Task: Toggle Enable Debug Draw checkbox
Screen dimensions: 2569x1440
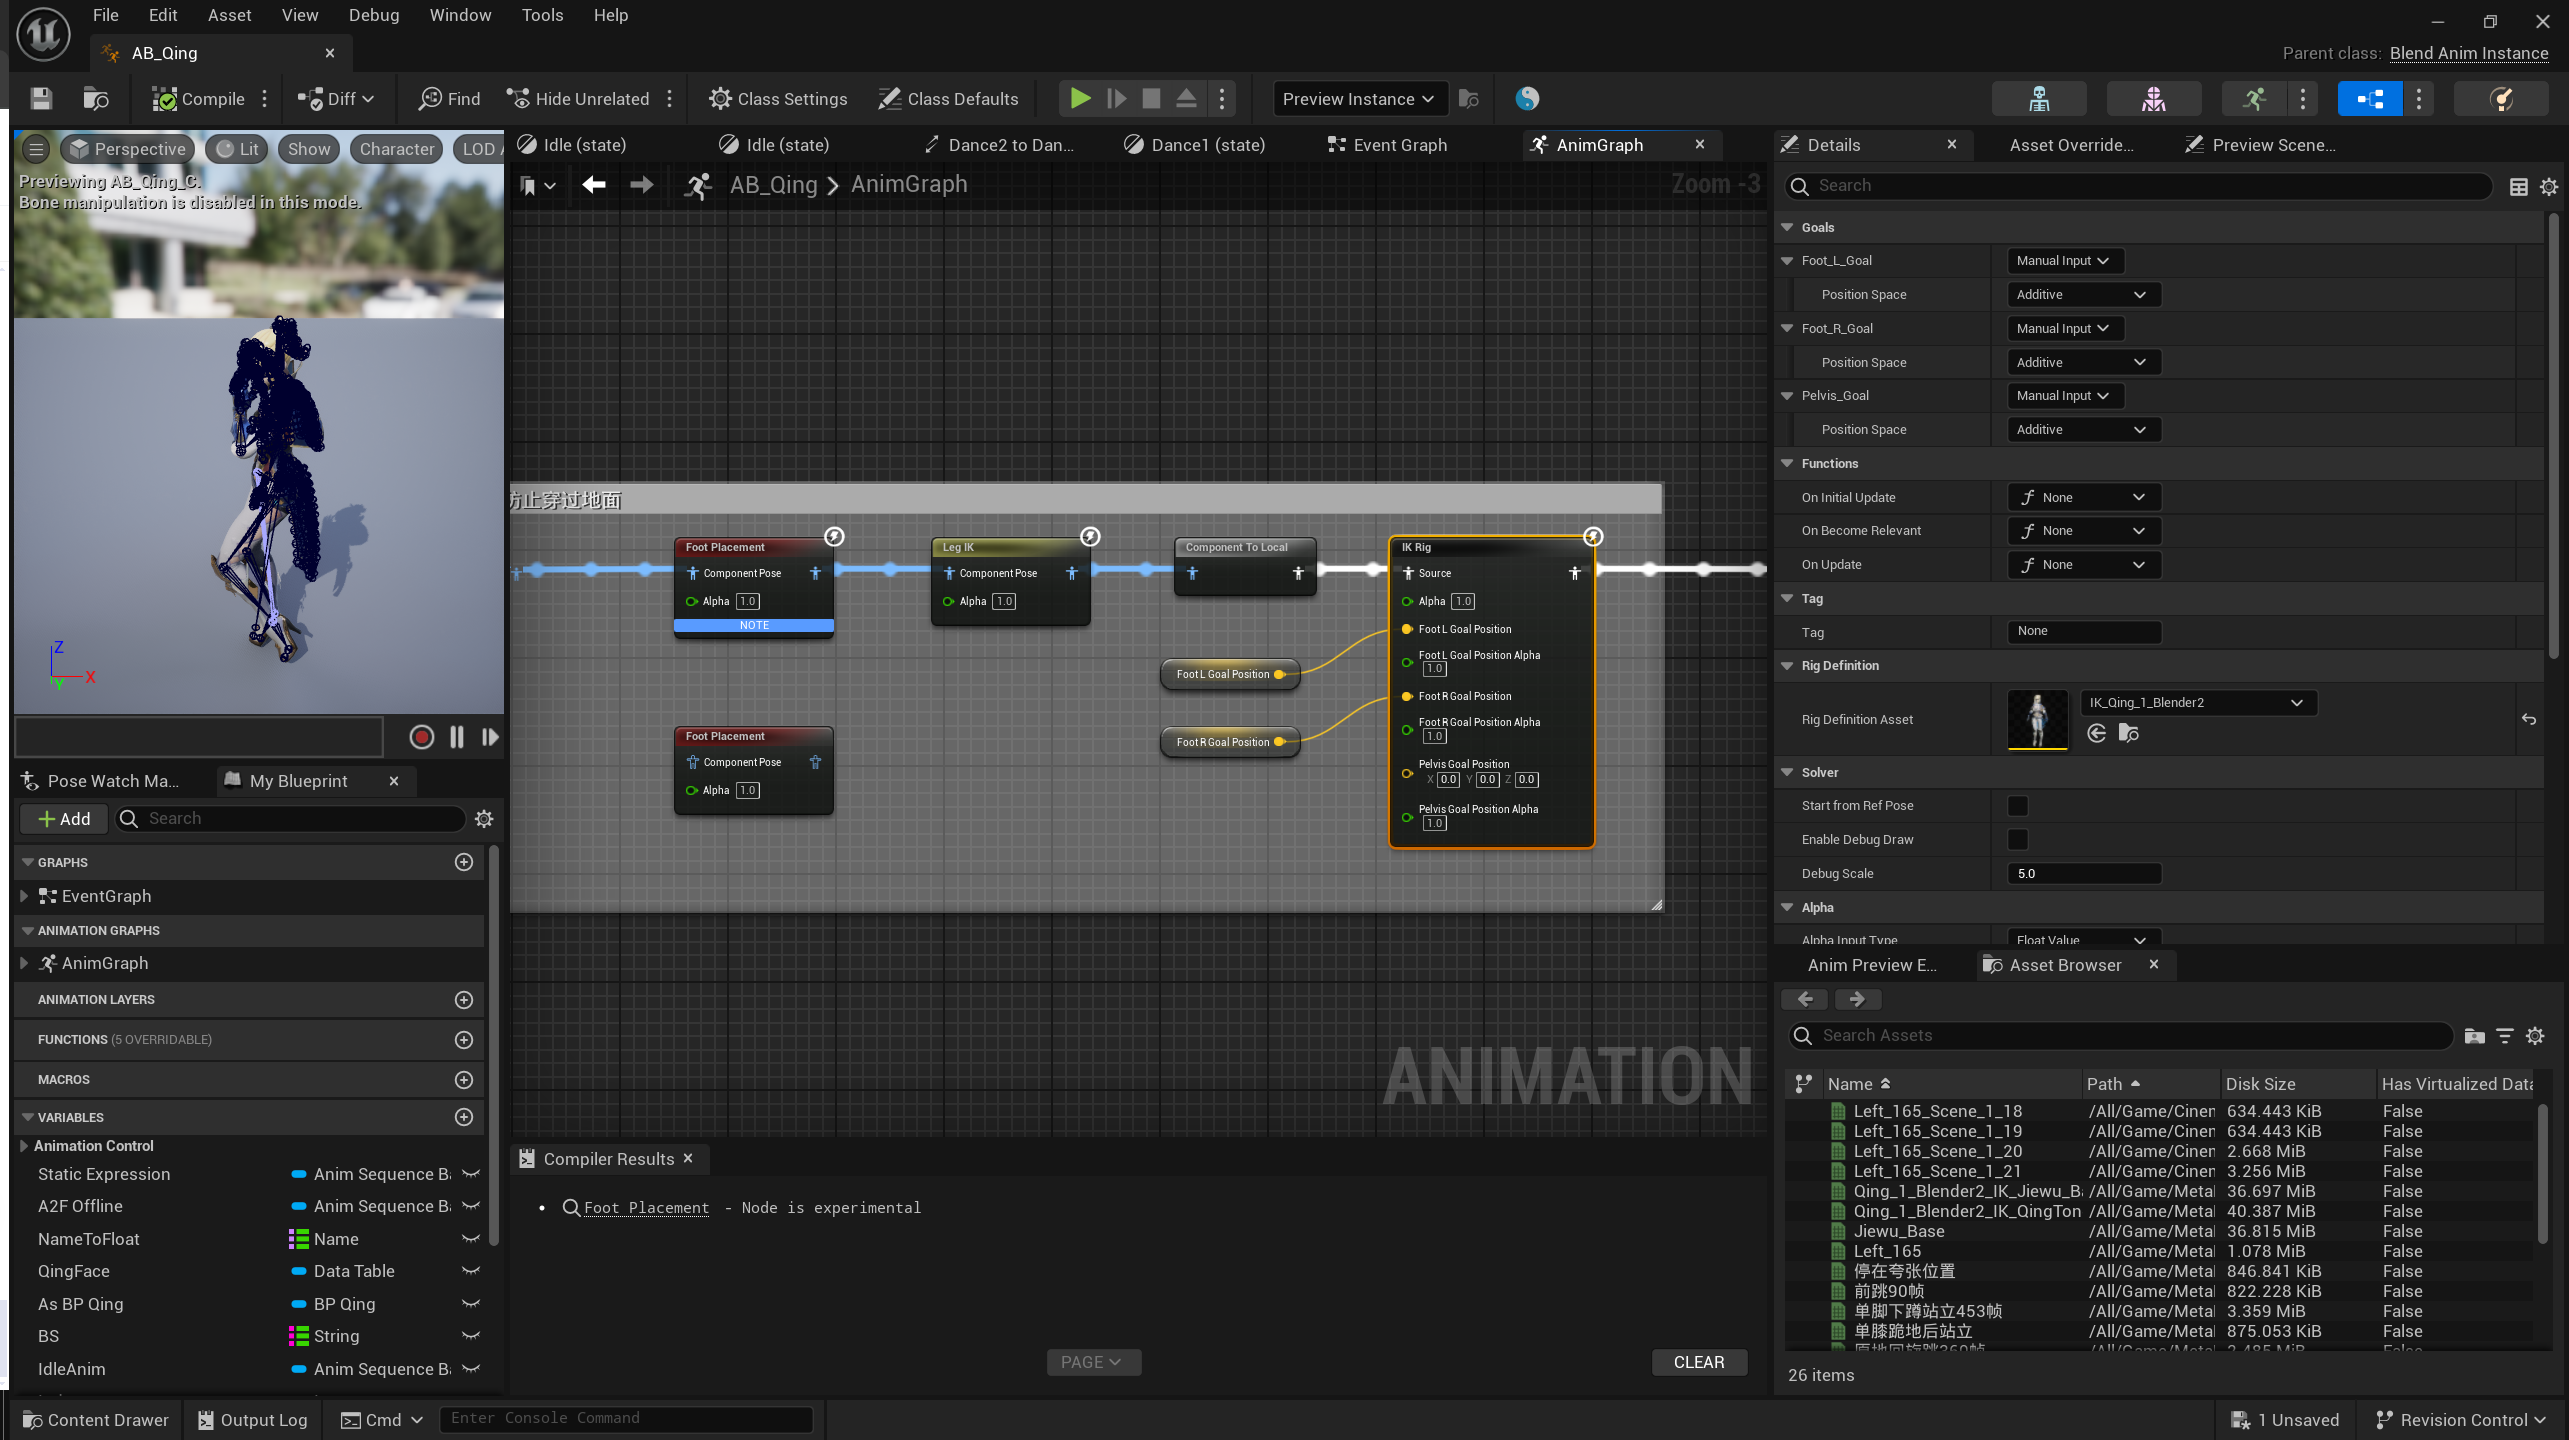Action: tap(2018, 840)
